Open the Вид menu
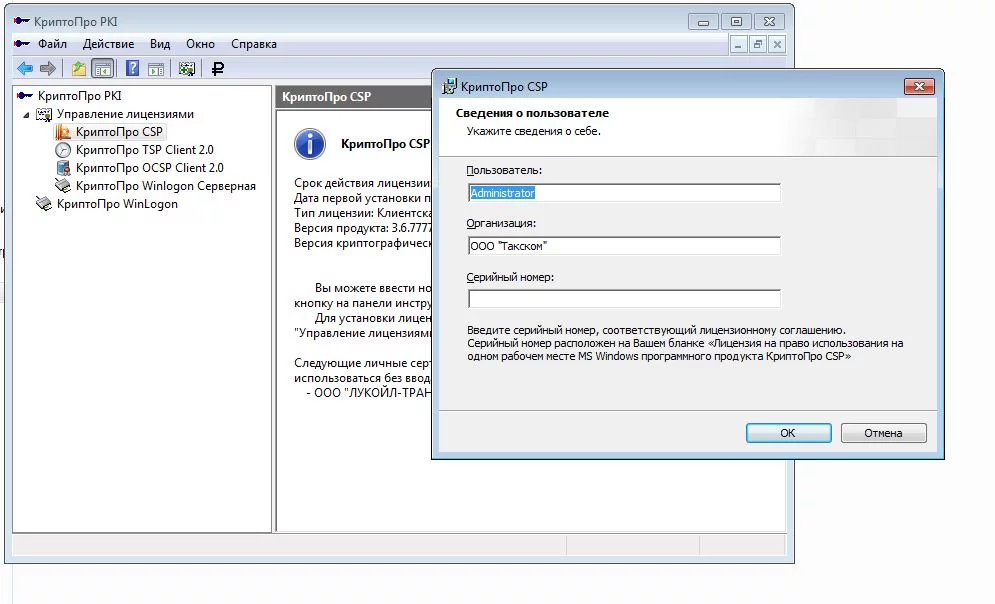995x604 pixels. [160, 44]
